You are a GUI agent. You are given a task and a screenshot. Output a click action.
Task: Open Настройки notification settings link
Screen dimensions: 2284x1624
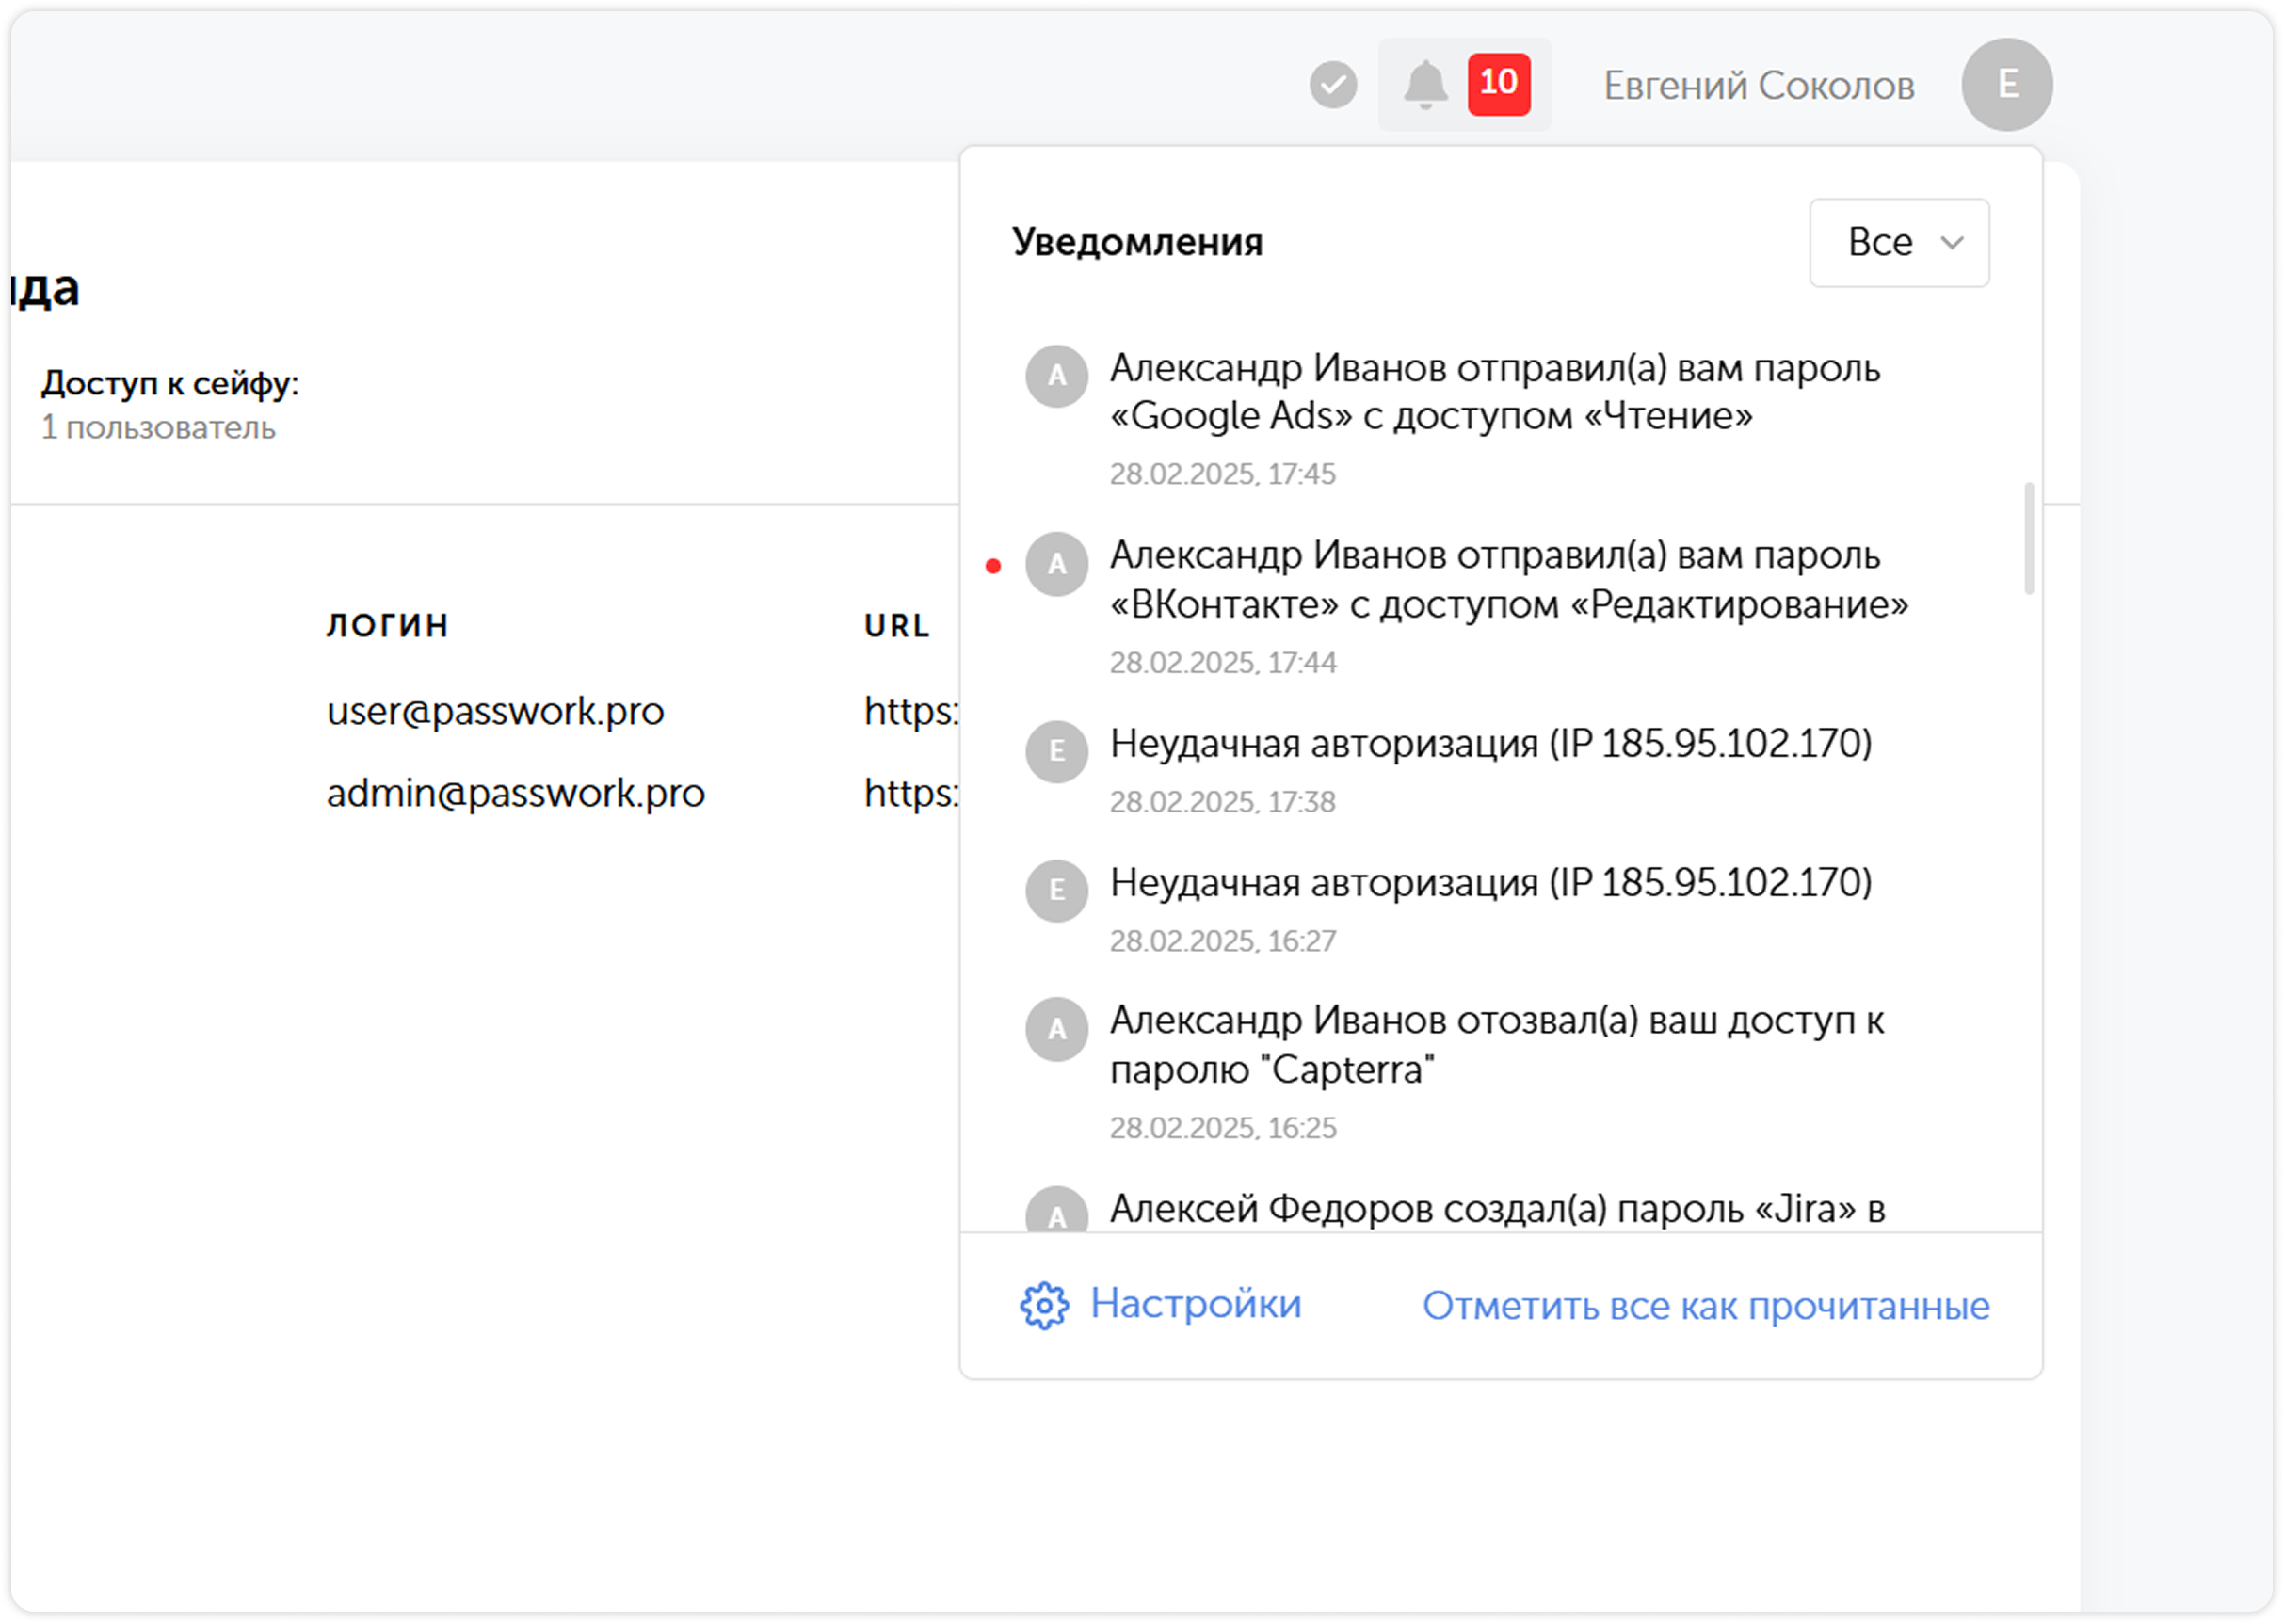tap(1195, 1304)
